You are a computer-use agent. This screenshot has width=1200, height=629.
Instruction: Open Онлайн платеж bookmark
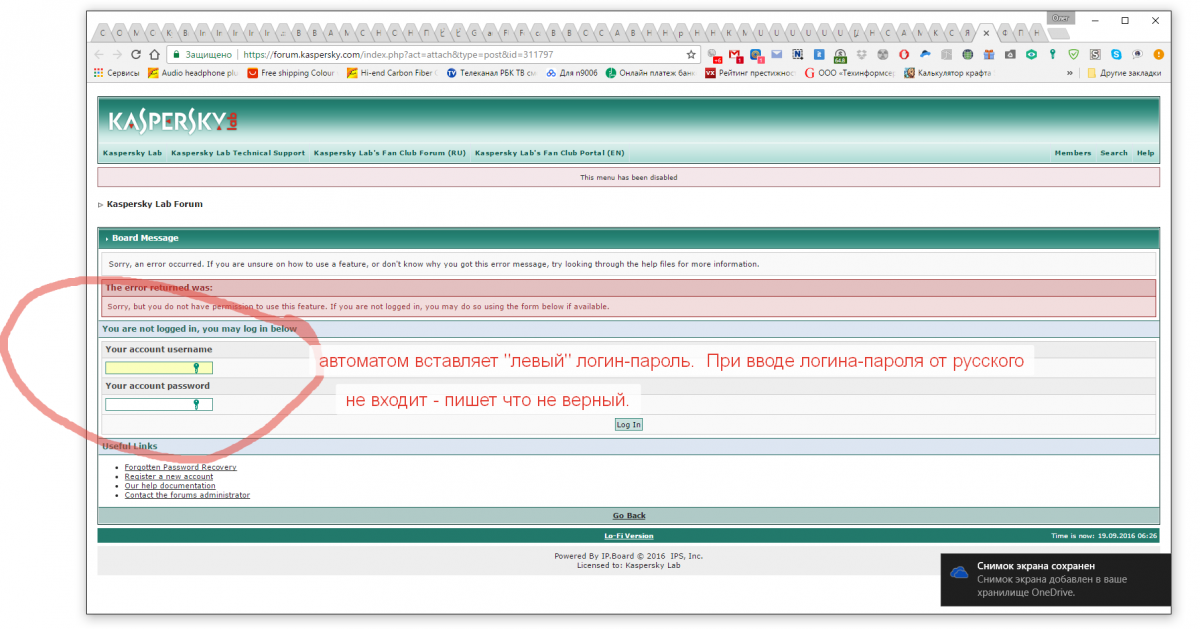pos(650,73)
